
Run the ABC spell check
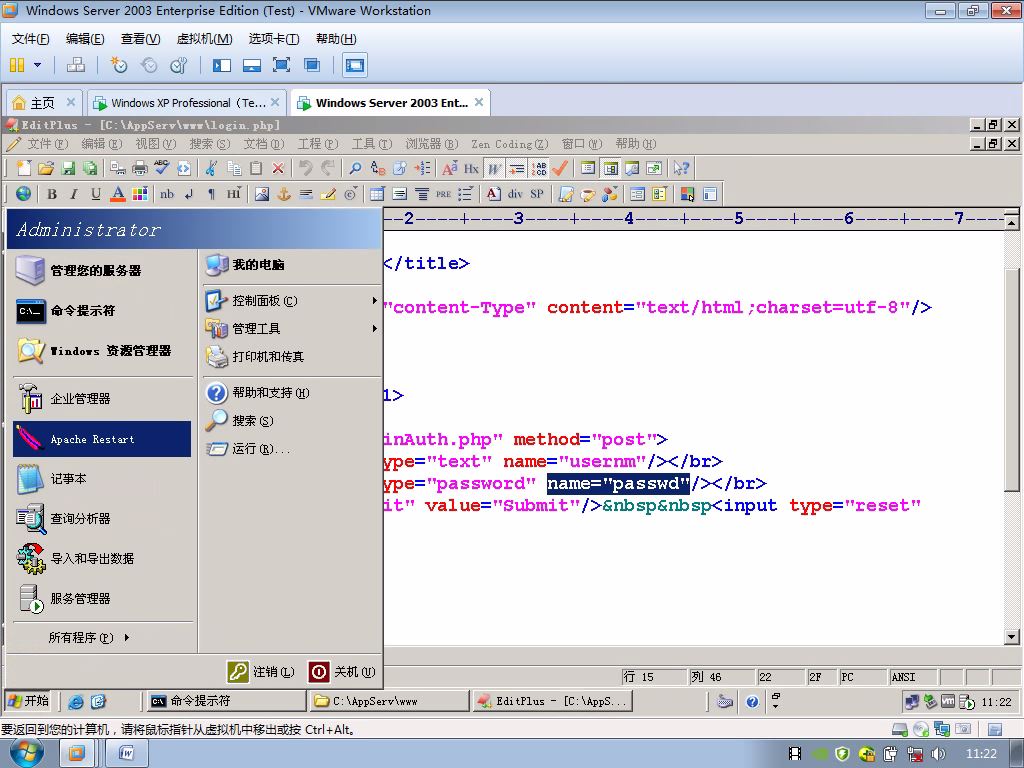(x=161, y=168)
